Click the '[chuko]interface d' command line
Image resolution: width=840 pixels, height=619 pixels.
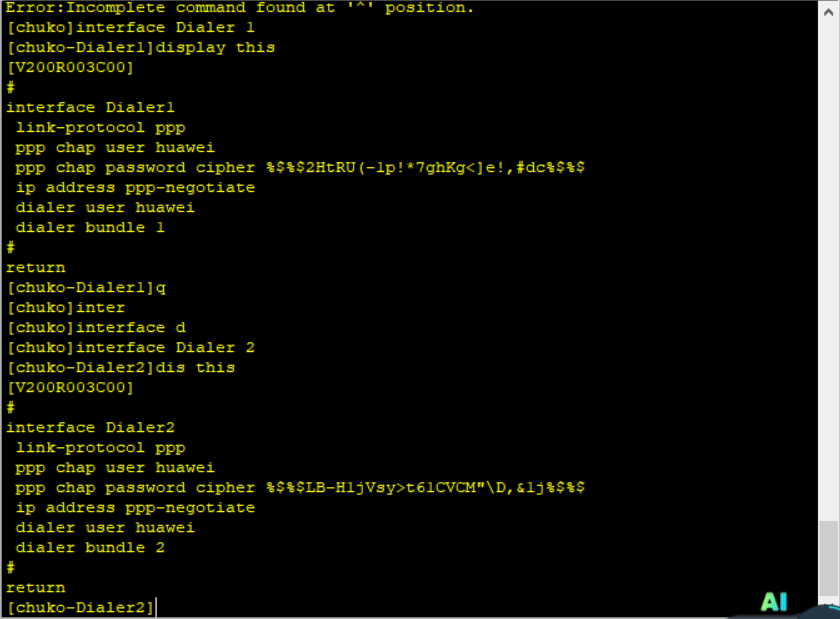(x=96, y=328)
